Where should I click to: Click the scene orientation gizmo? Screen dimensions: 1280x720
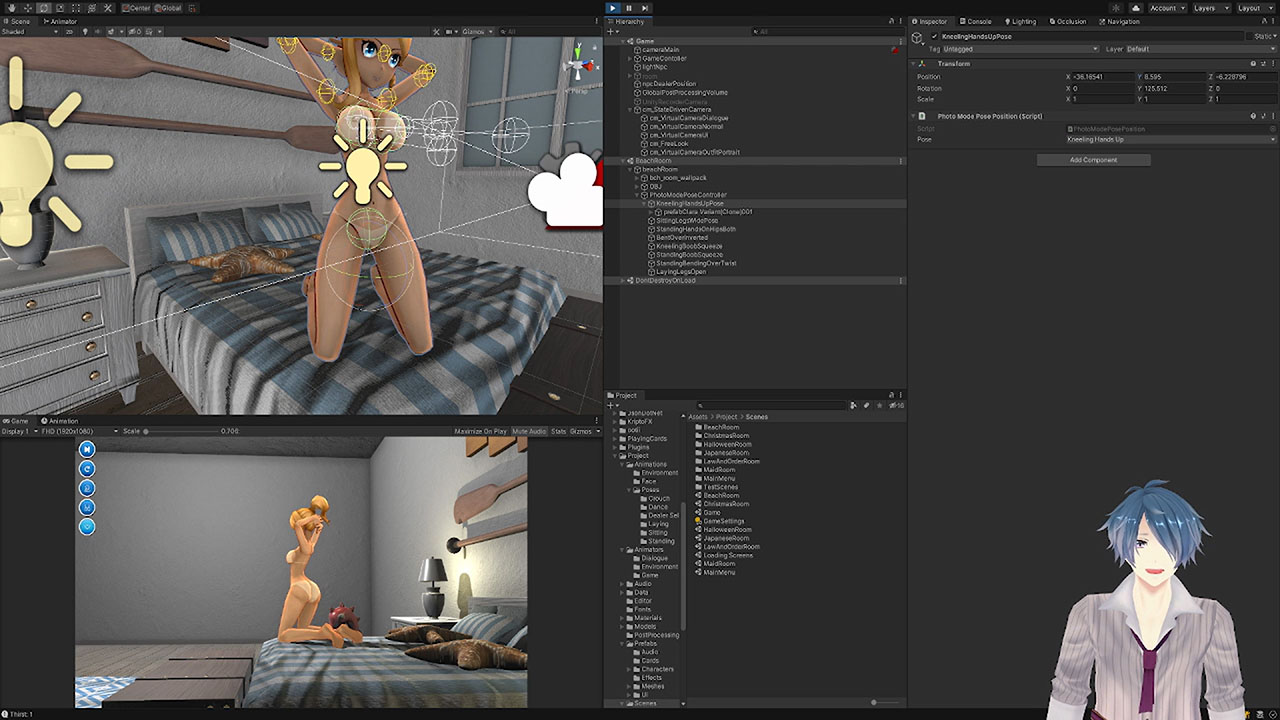(577, 65)
